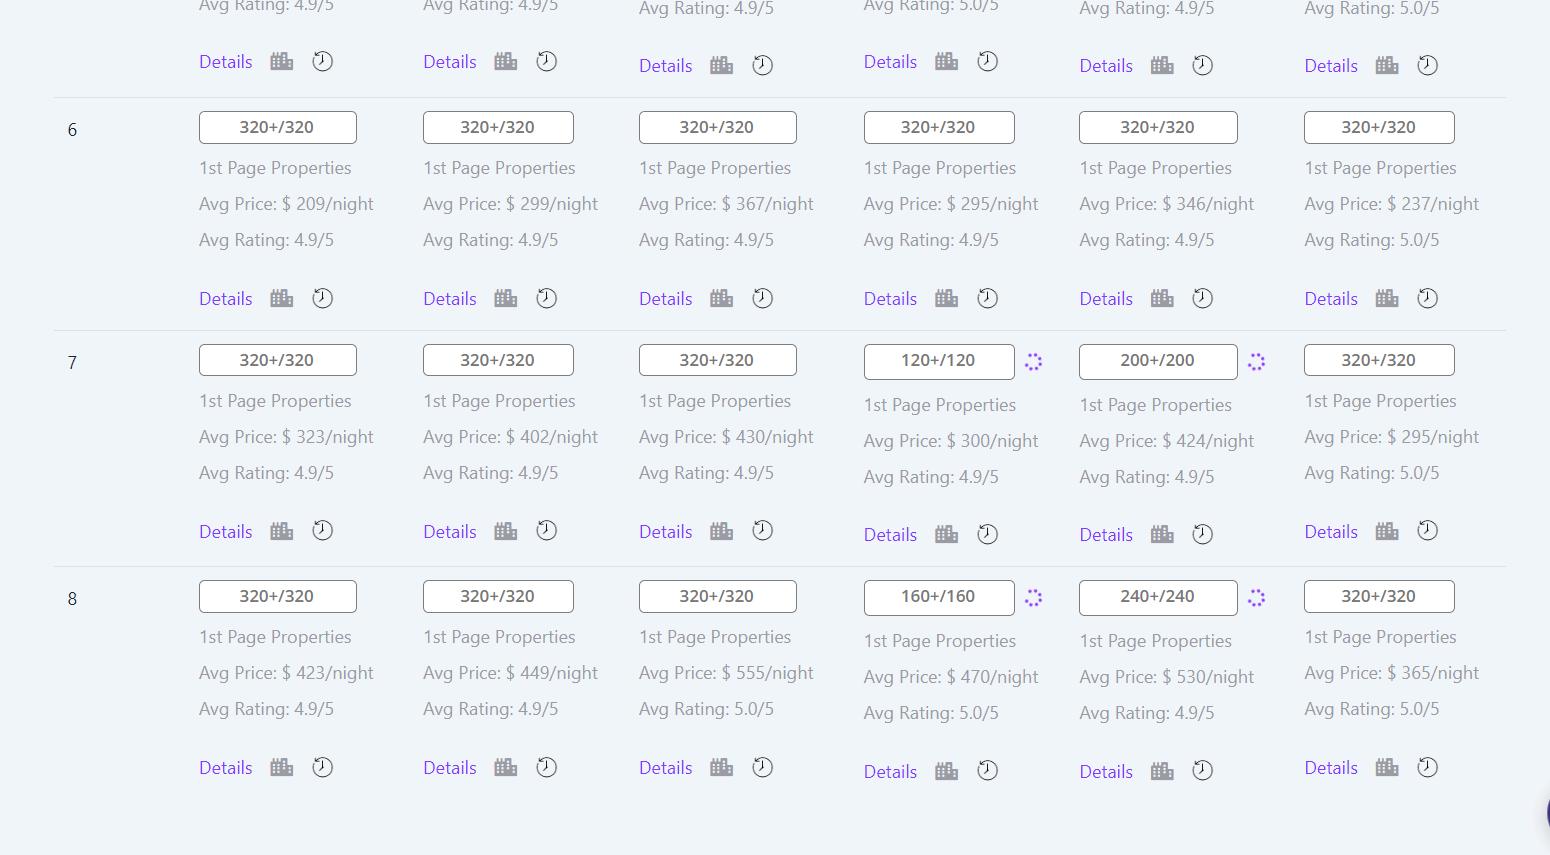Open building icon in the $299/night cell
Image resolution: width=1550 pixels, height=855 pixels.
click(x=506, y=298)
